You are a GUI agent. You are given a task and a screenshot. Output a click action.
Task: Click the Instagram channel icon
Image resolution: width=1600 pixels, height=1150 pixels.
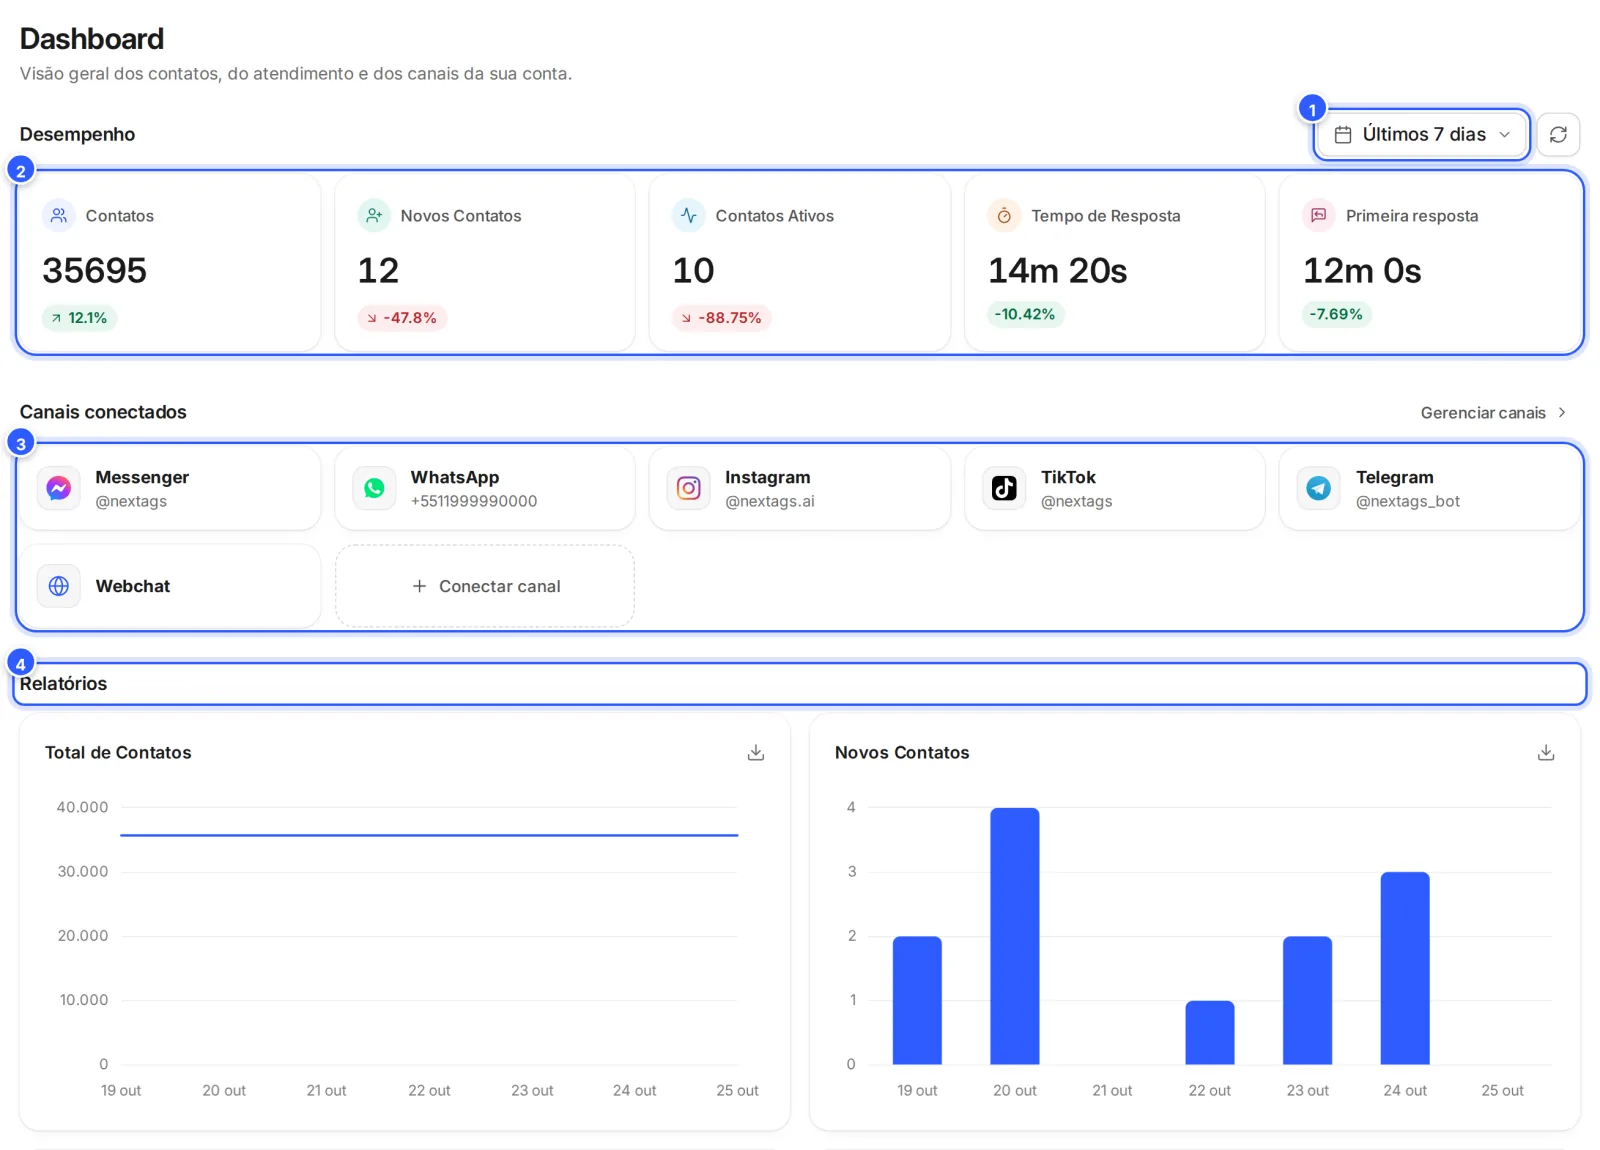point(689,488)
